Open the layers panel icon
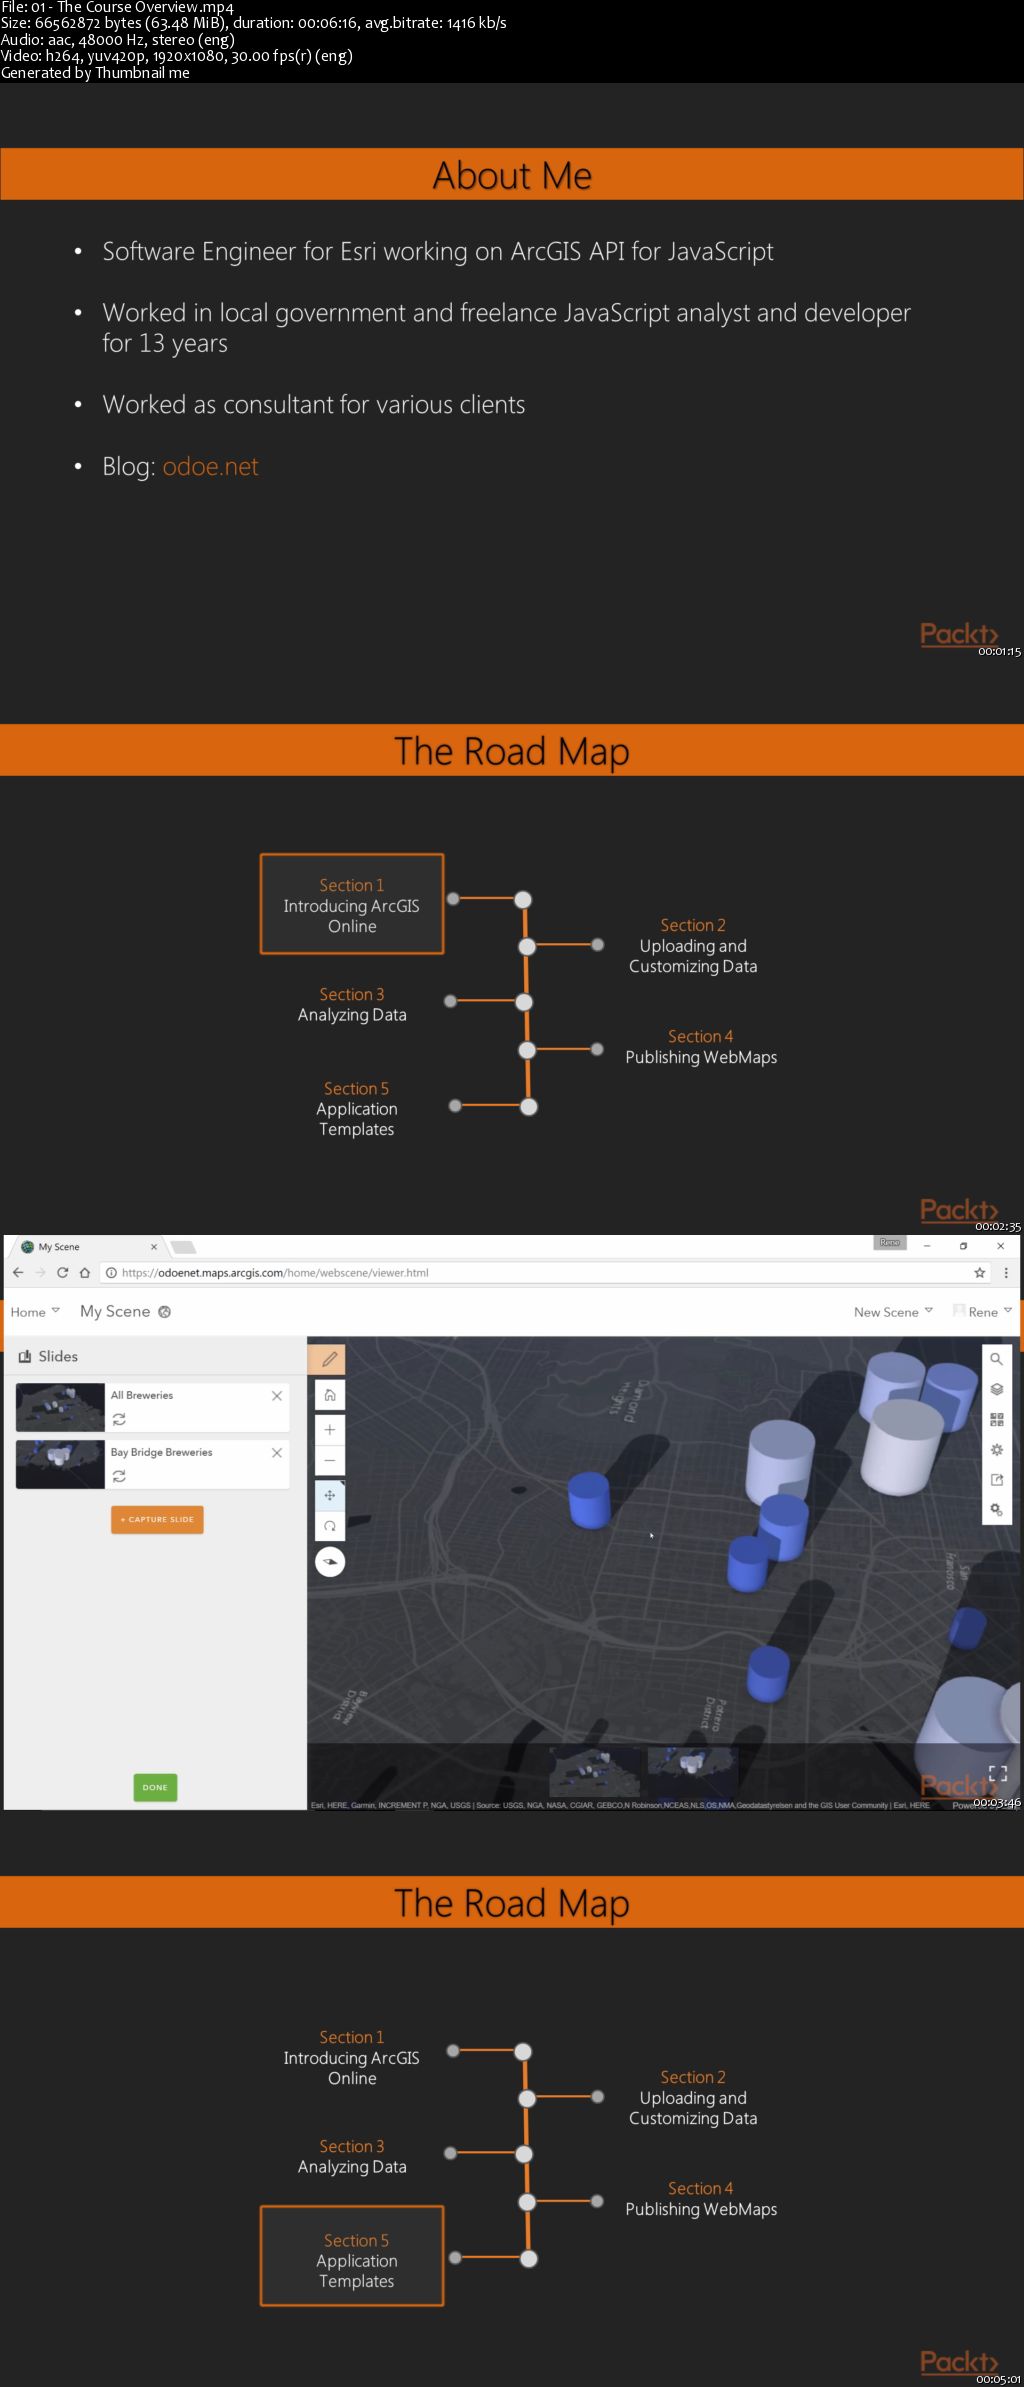The image size is (1024, 2387). coord(996,1389)
